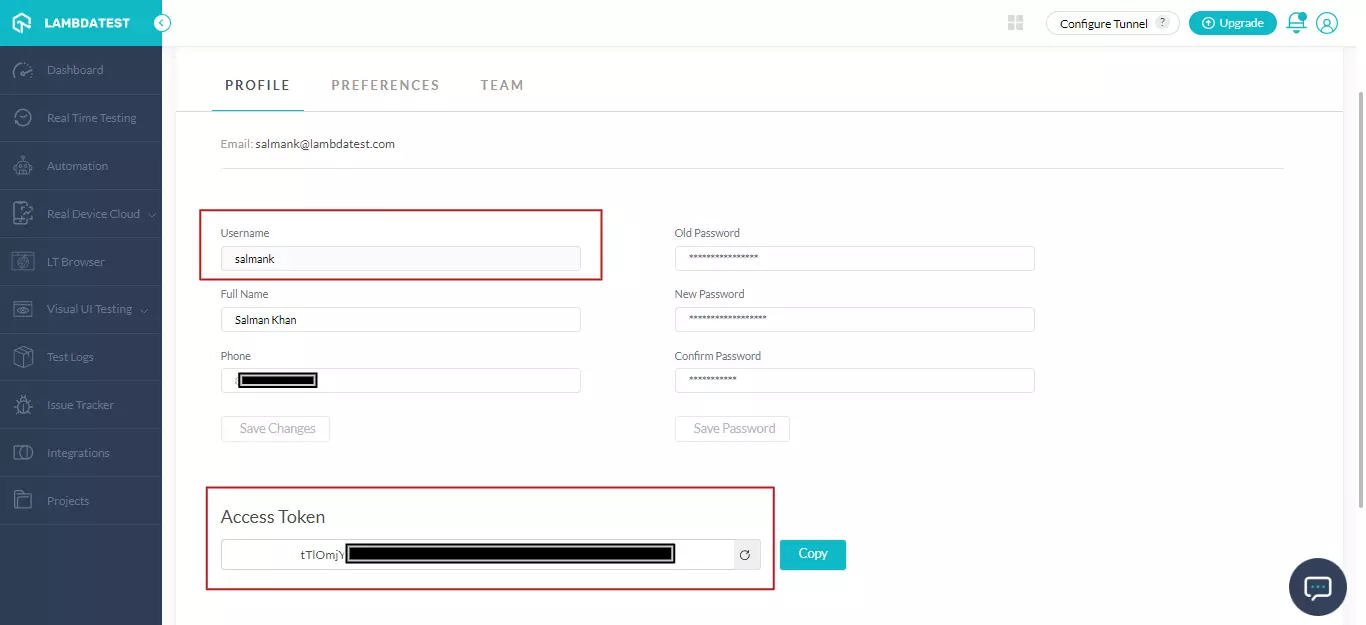
Task: Click the Issue Tracker bug icon
Action: [x=23, y=405]
